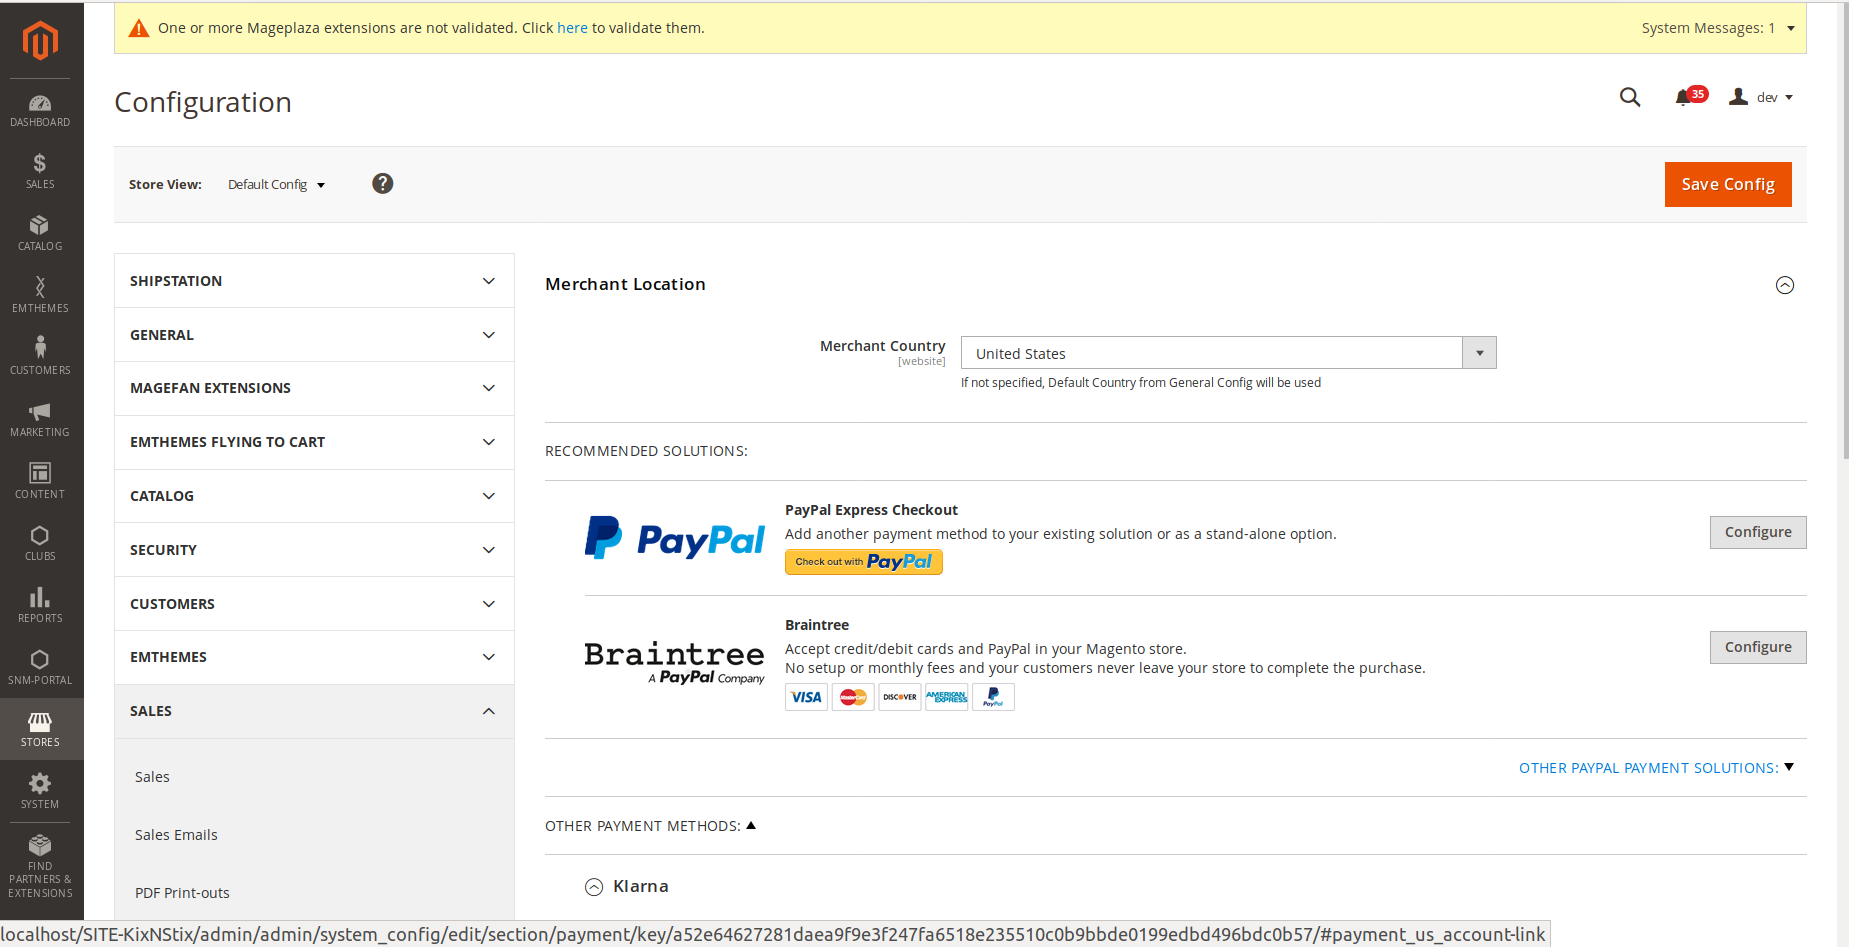This screenshot has height=947, width=1849.
Task: Expand Other PayPal Payment Solutions
Action: tap(1655, 767)
